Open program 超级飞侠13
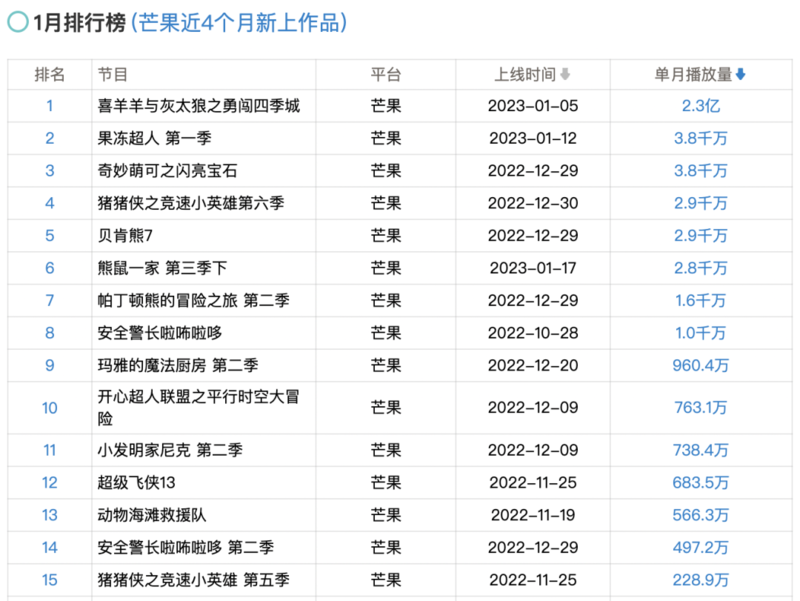This screenshot has width=800, height=601. (136, 483)
